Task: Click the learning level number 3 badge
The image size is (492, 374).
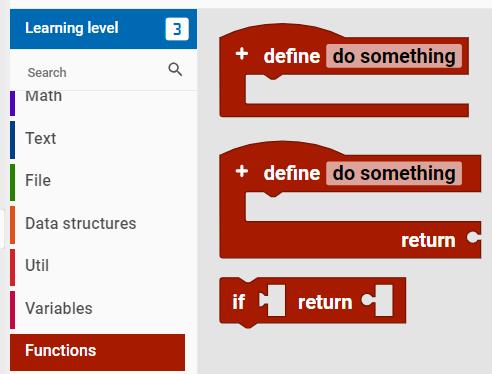Action: click(x=177, y=29)
